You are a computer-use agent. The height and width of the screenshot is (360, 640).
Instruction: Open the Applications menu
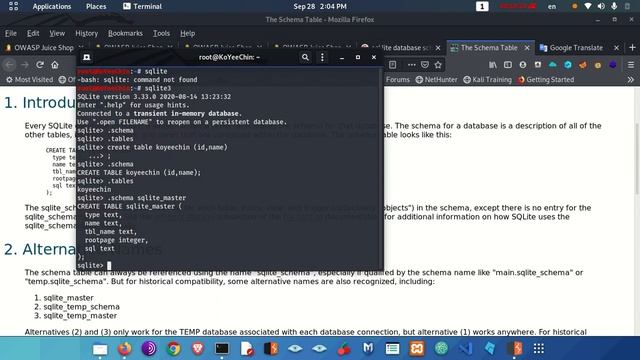click(51, 7)
